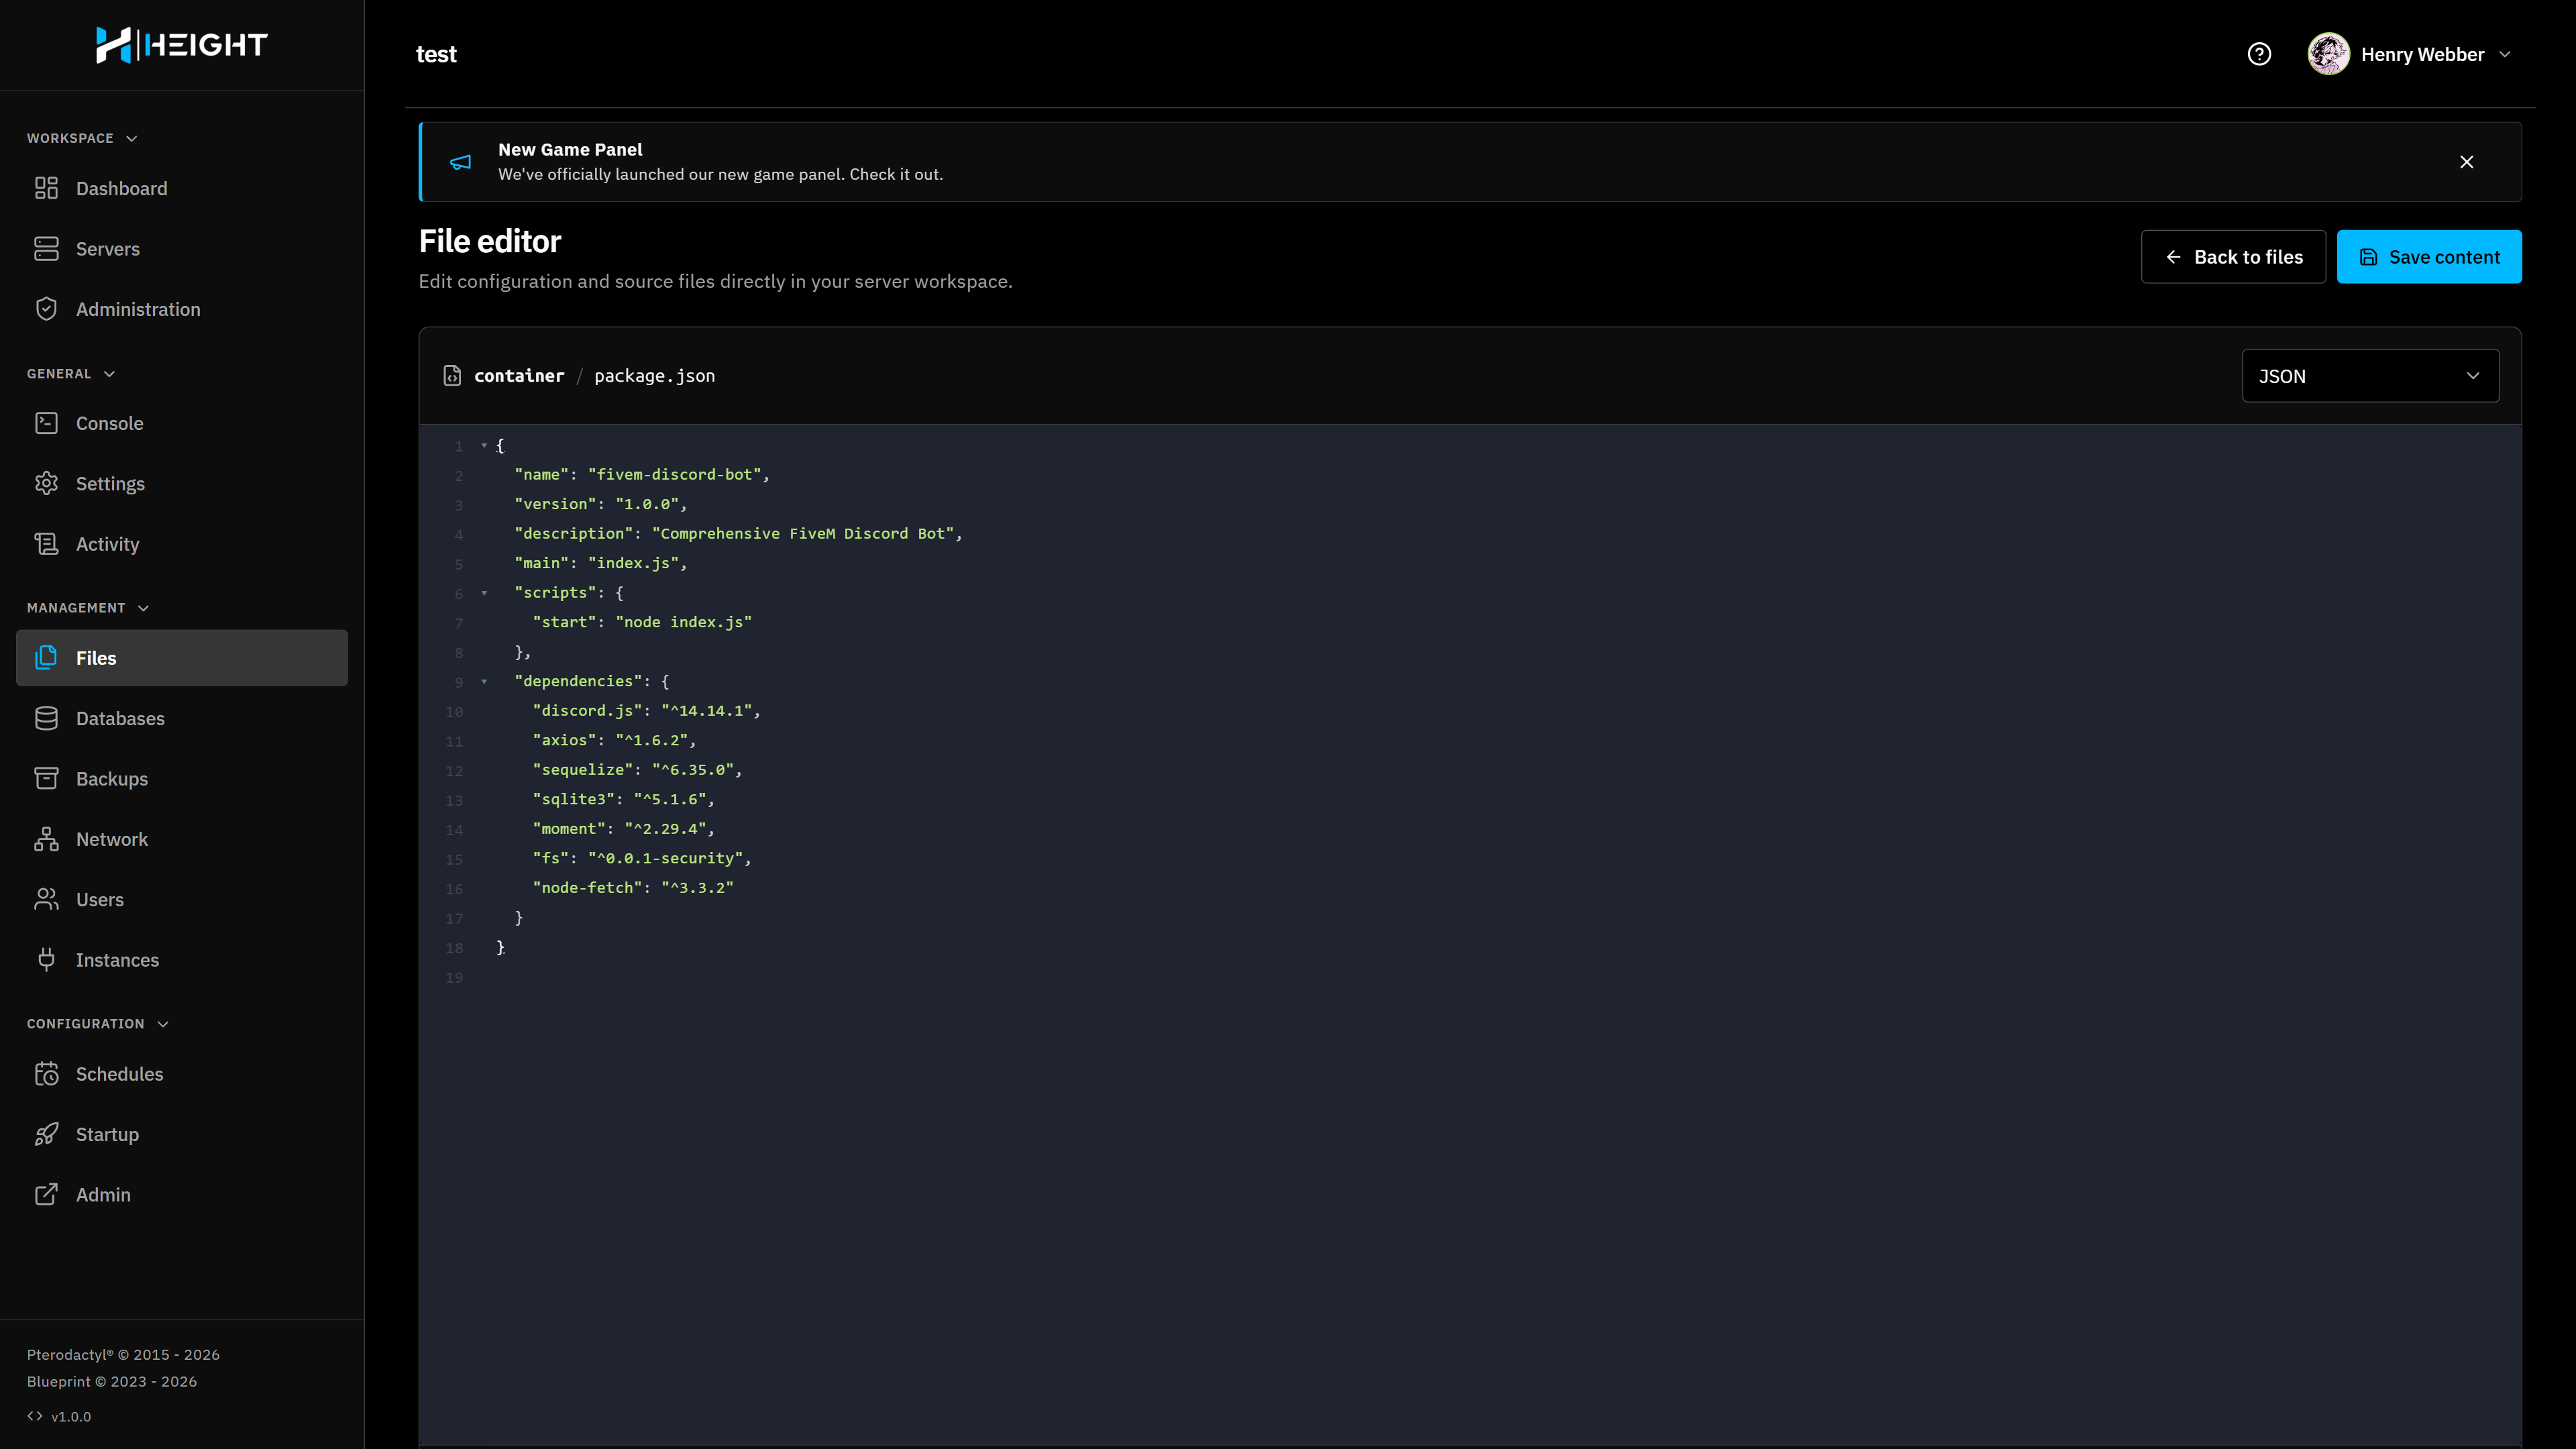This screenshot has width=2576, height=1449.
Task: Fold the root object on line 1
Action: pos(484,446)
